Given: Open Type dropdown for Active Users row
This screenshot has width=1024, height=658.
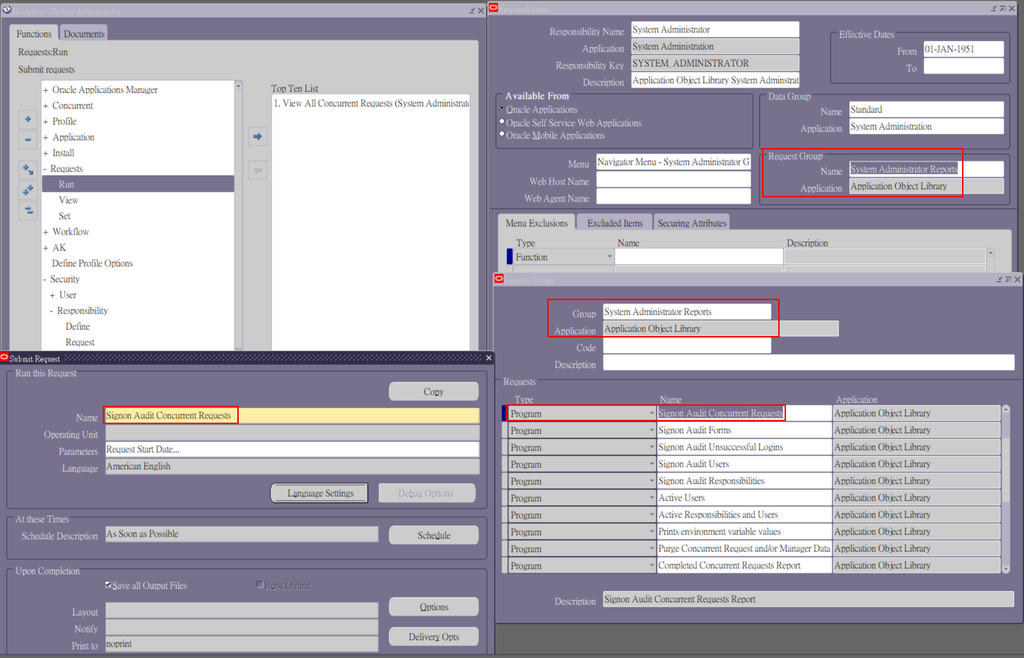Looking at the screenshot, I should (x=651, y=498).
